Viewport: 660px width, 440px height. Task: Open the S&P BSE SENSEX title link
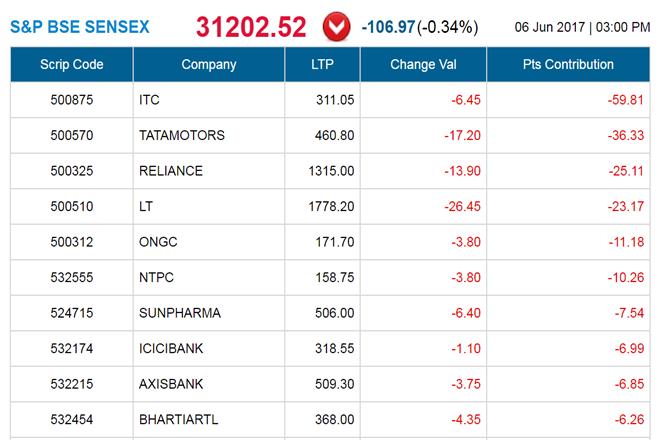[x=80, y=25]
